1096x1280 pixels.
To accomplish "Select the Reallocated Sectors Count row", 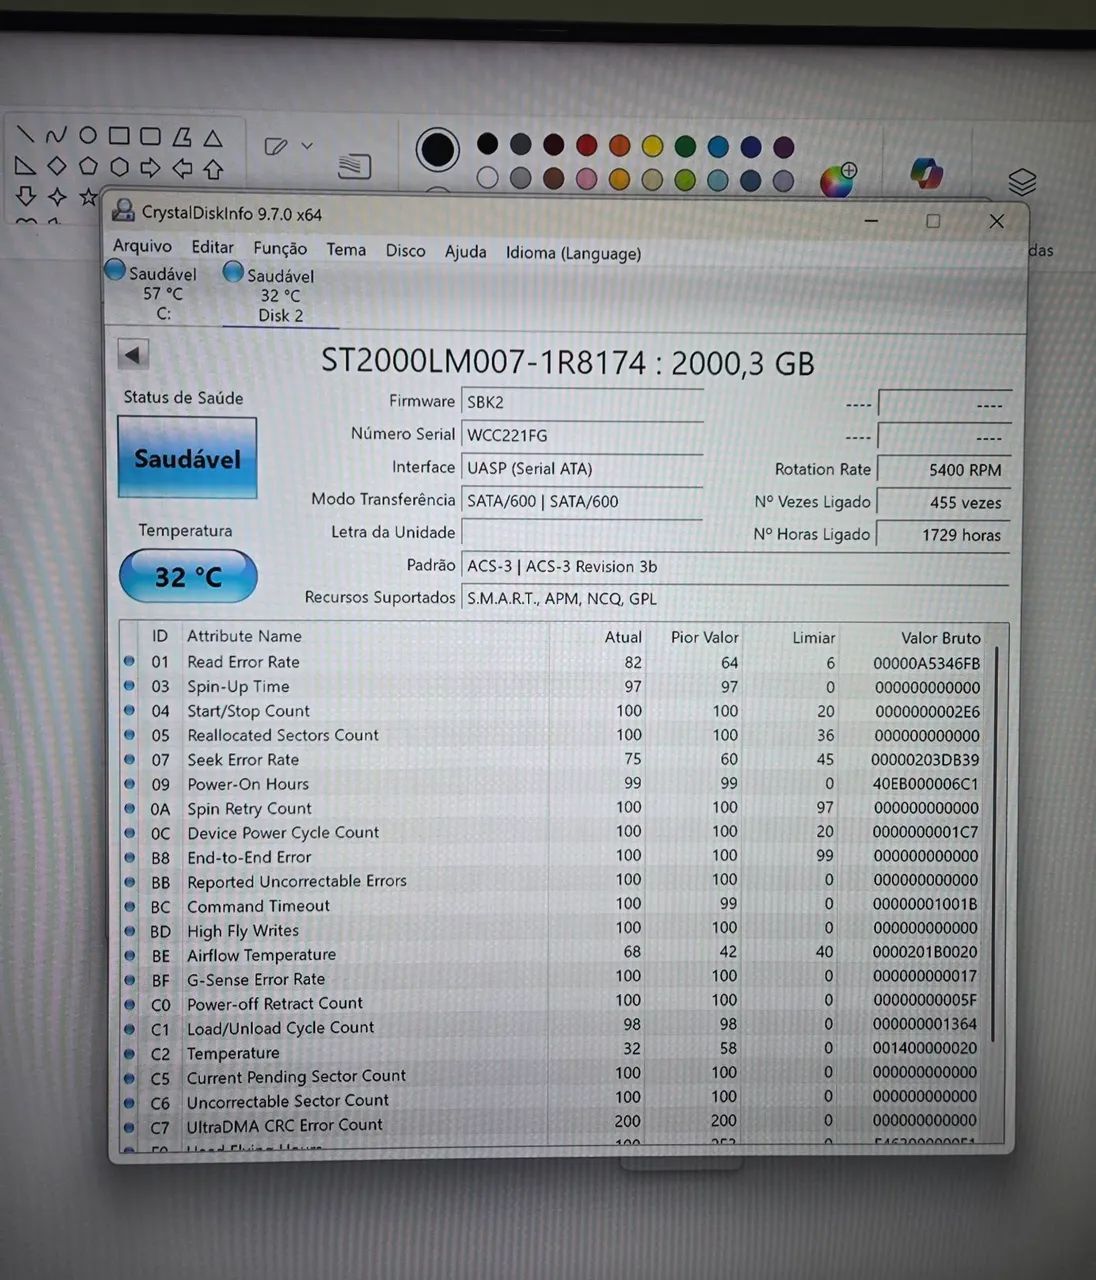I will pyautogui.click(x=553, y=735).
